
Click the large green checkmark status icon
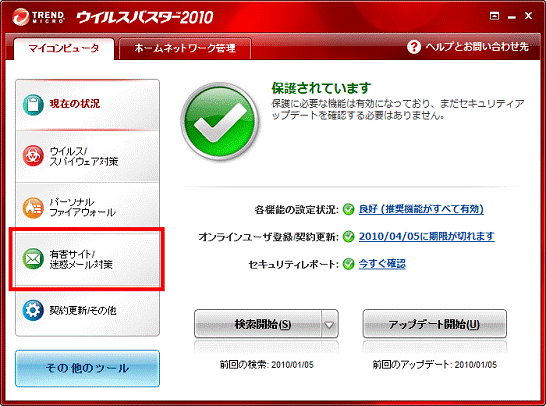click(220, 122)
